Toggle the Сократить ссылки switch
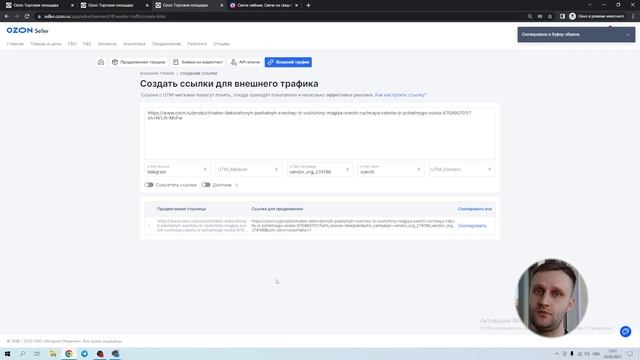Viewport: 640px width, 360px height. point(149,185)
